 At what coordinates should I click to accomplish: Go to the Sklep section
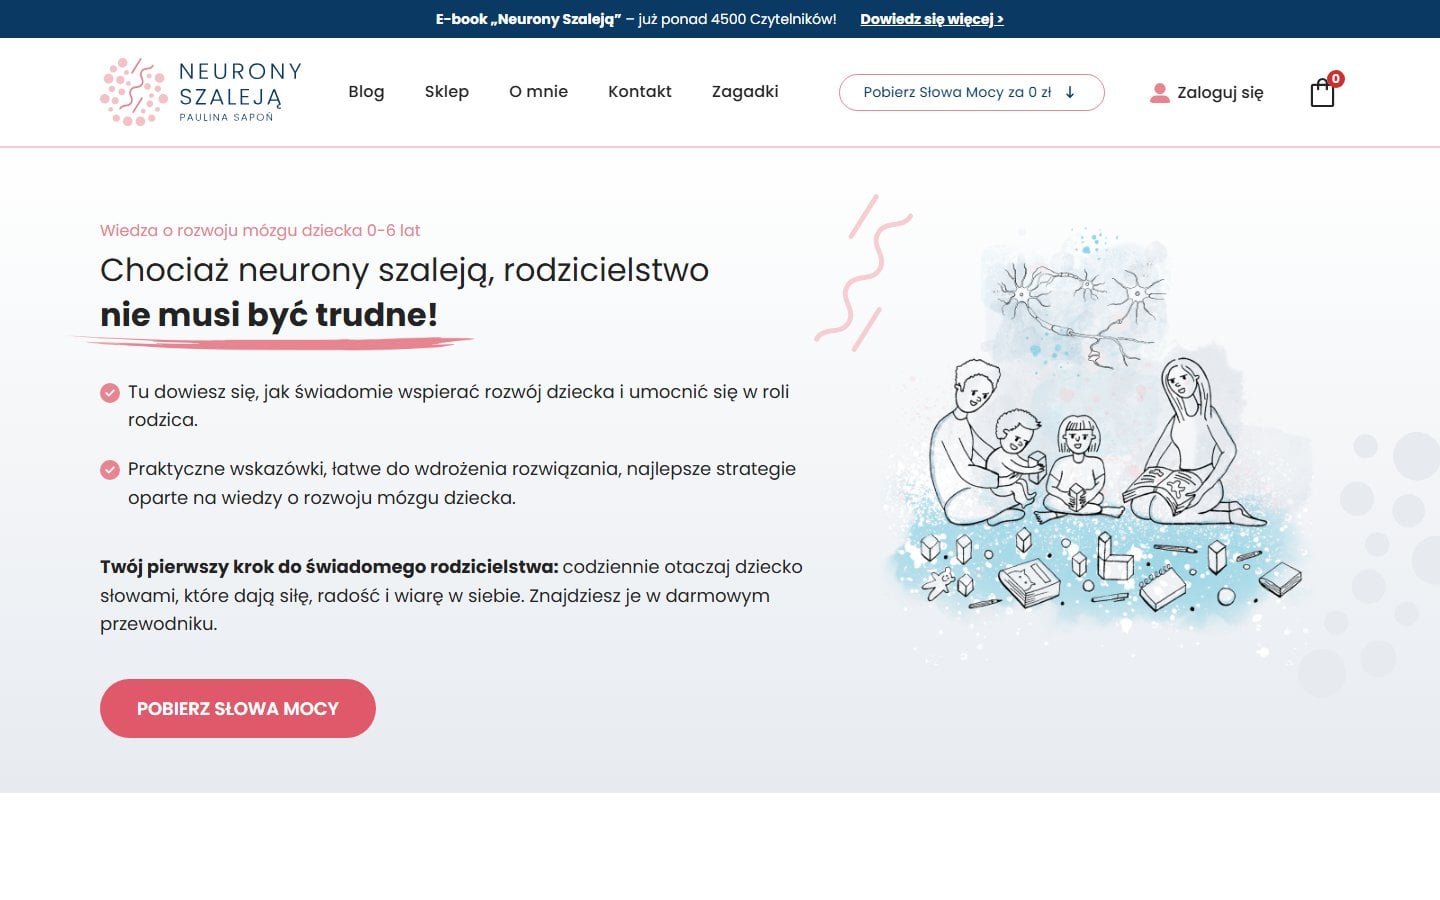tap(446, 92)
